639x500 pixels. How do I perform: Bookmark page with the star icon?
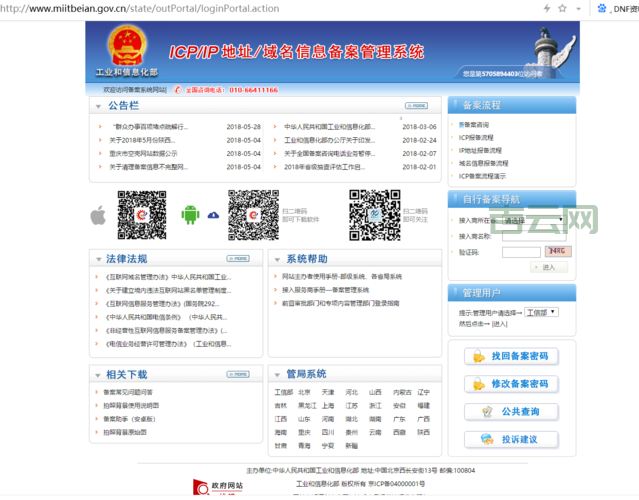click(562, 8)
